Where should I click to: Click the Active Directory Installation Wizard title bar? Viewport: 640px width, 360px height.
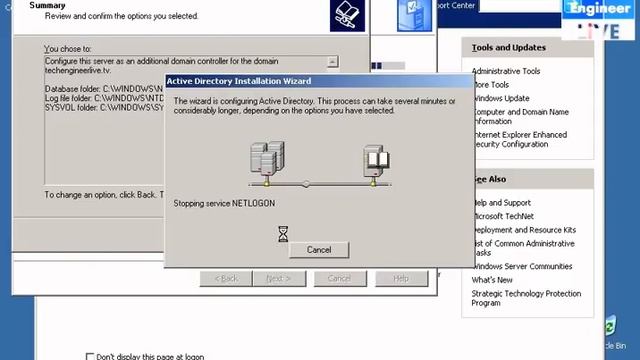(319, 81)
